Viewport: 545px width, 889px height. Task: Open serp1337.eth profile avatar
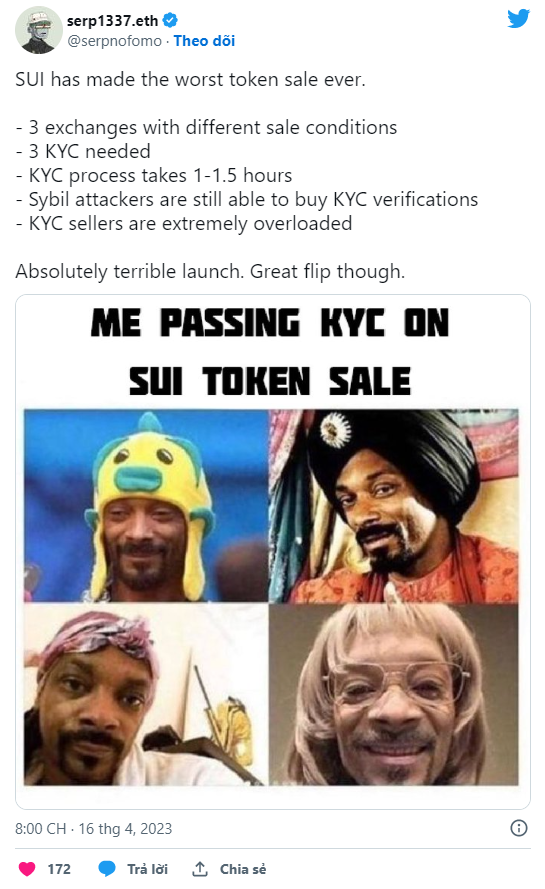click(x=39, y=30)
